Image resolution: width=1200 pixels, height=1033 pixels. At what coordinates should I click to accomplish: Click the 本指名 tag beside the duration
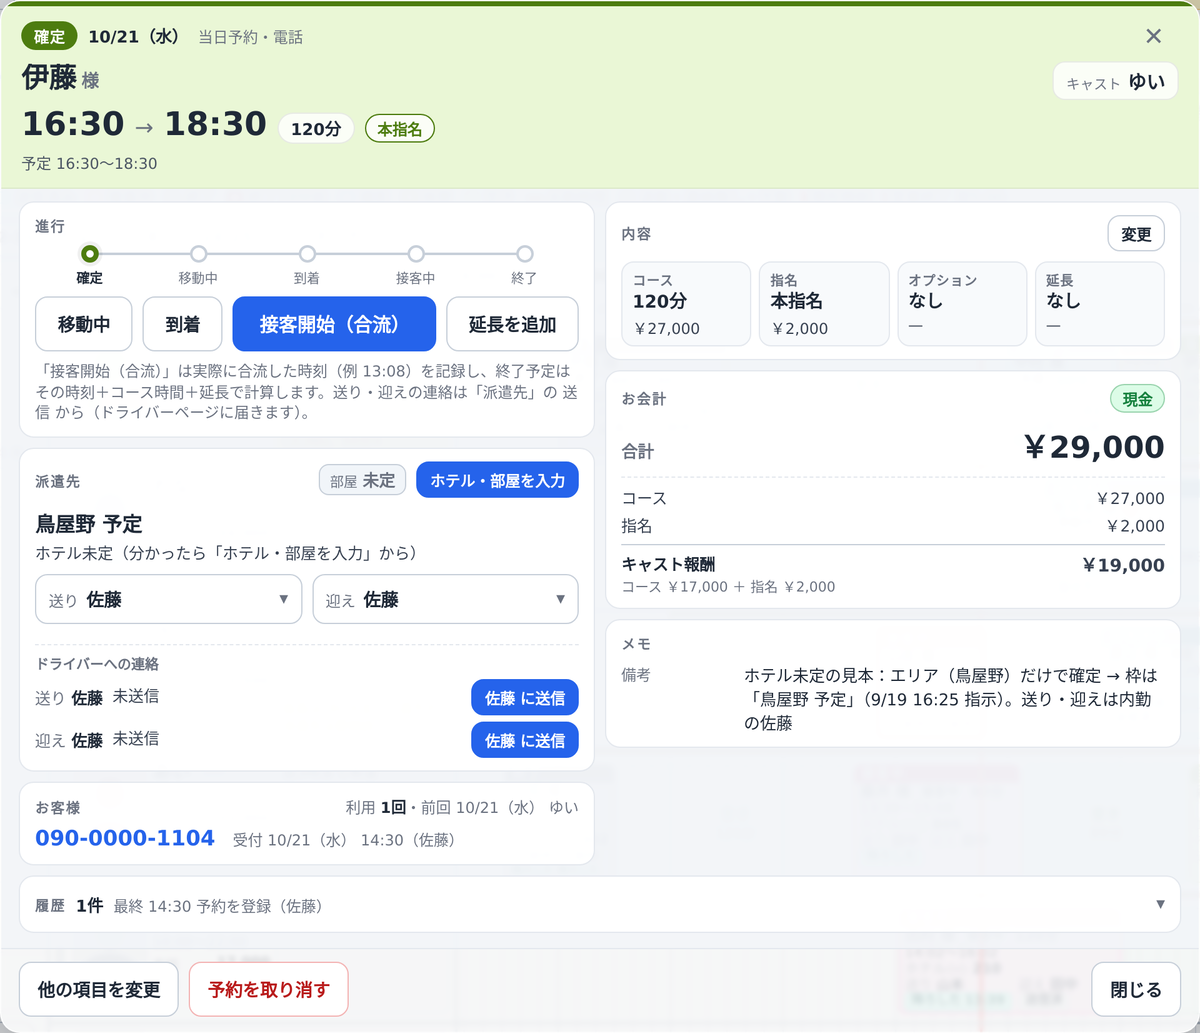(x=400, y=128)
